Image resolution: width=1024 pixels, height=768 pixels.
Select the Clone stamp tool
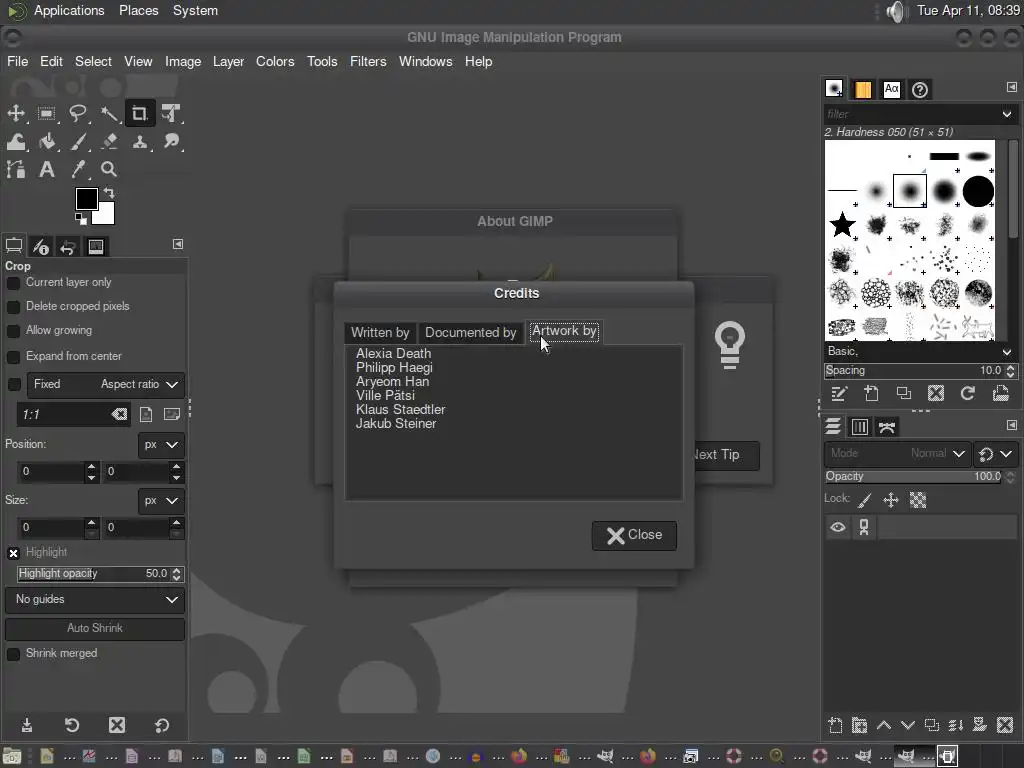pyautogui.click(x=140, y=142)
